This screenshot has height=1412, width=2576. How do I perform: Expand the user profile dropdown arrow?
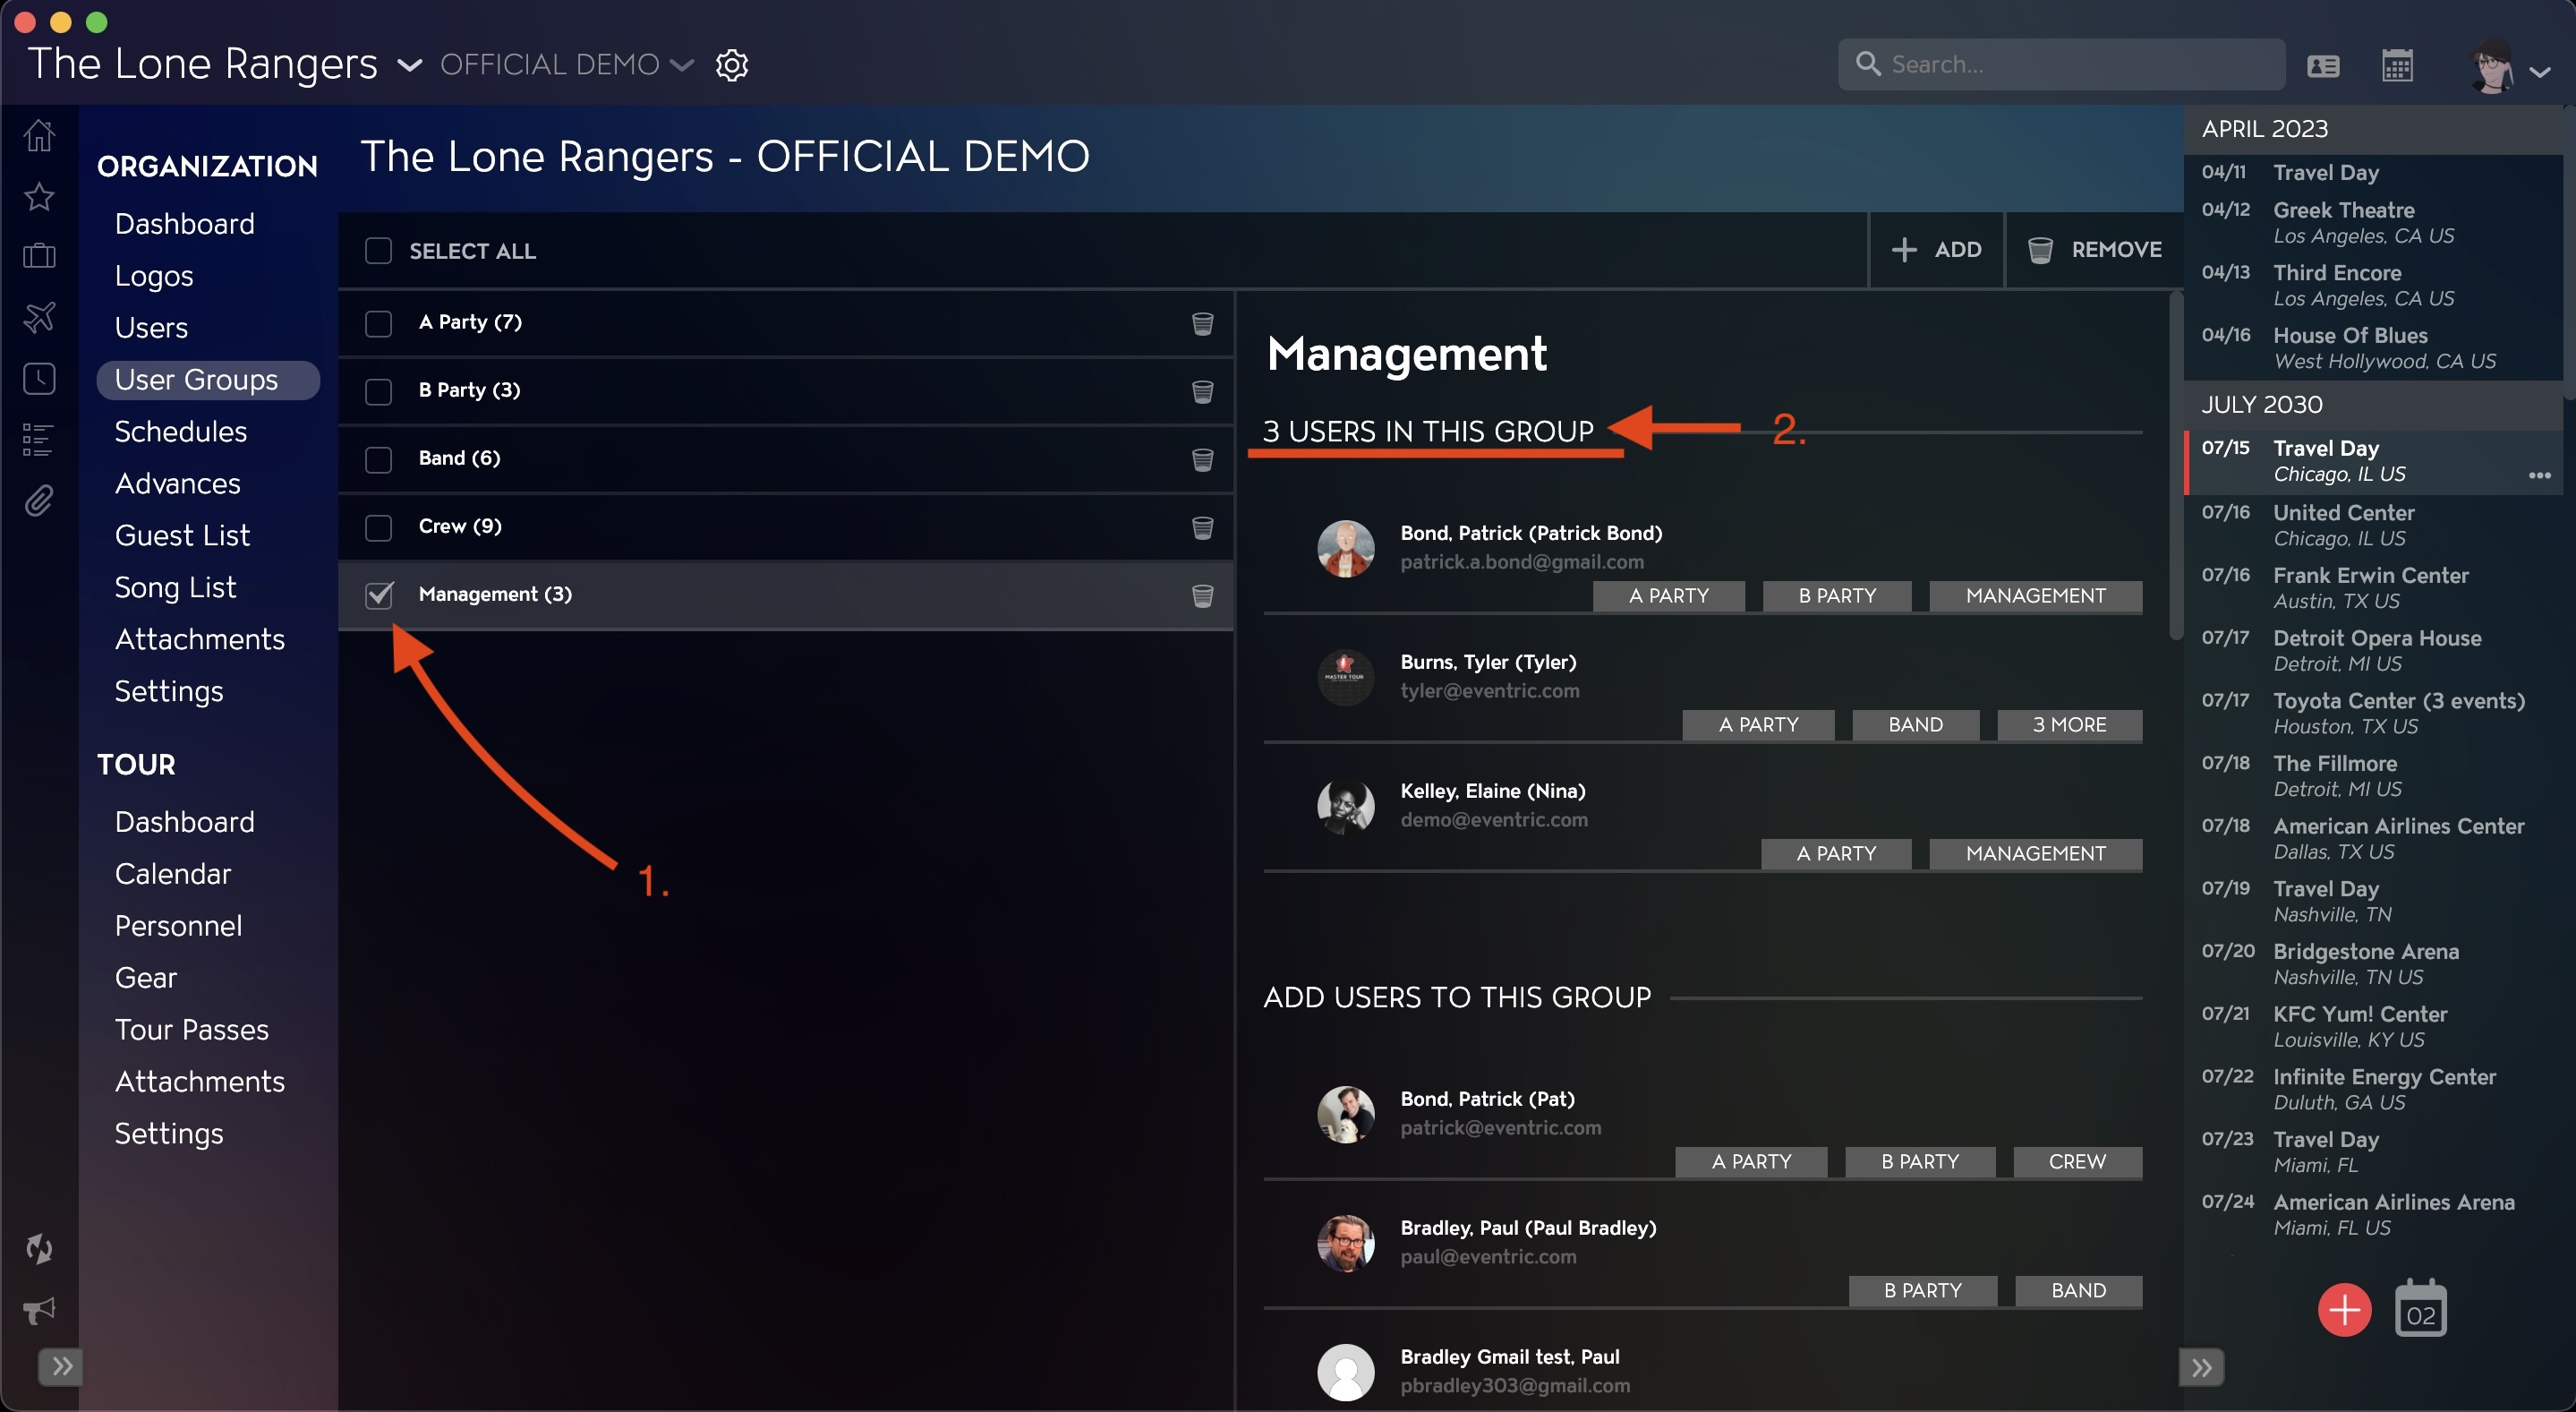click(2540, 71)
